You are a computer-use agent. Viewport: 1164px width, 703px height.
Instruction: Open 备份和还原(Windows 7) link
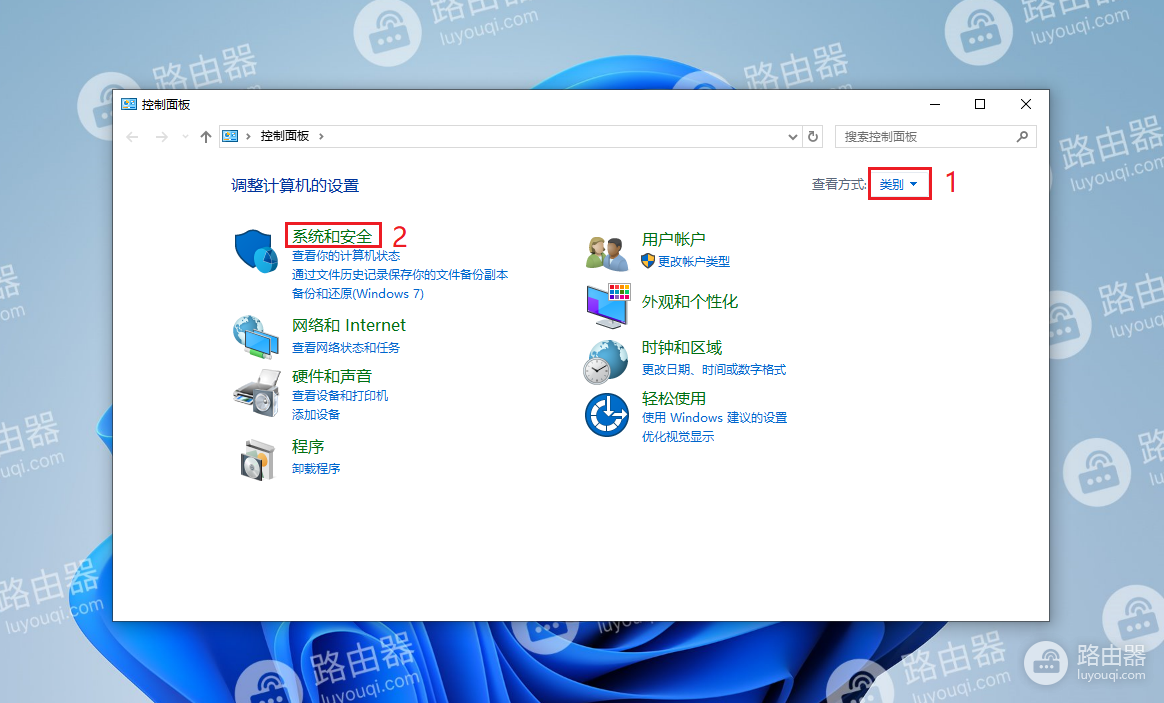point(358,293)
